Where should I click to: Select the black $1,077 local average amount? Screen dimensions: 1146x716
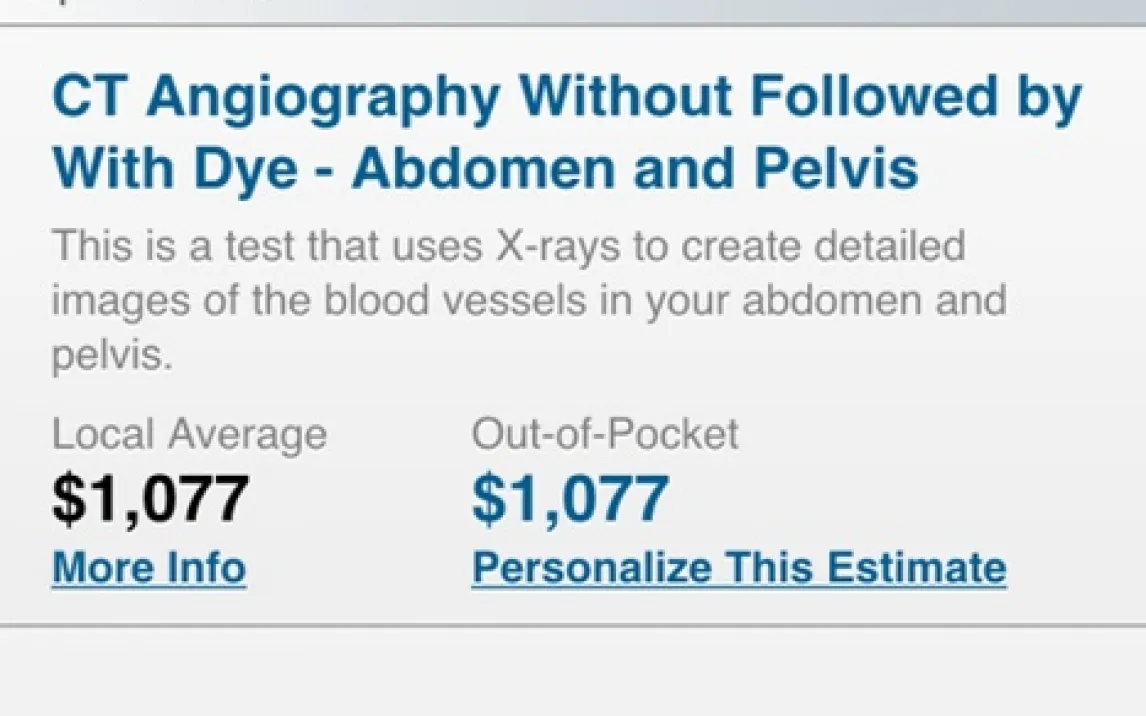point(150,498)
